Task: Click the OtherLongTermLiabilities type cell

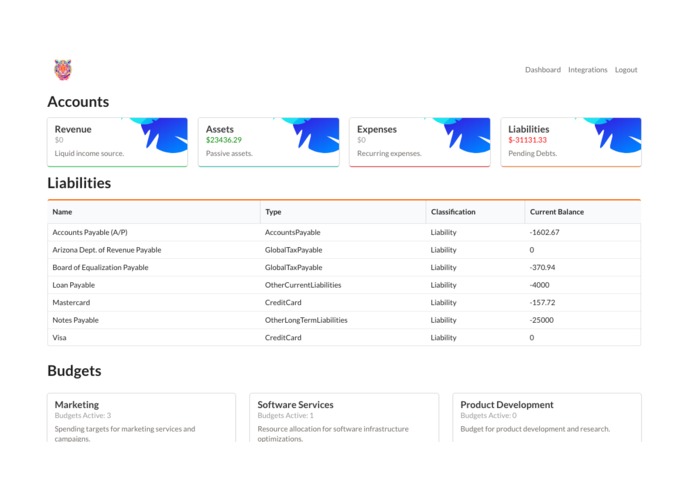Action: [306, 320]
